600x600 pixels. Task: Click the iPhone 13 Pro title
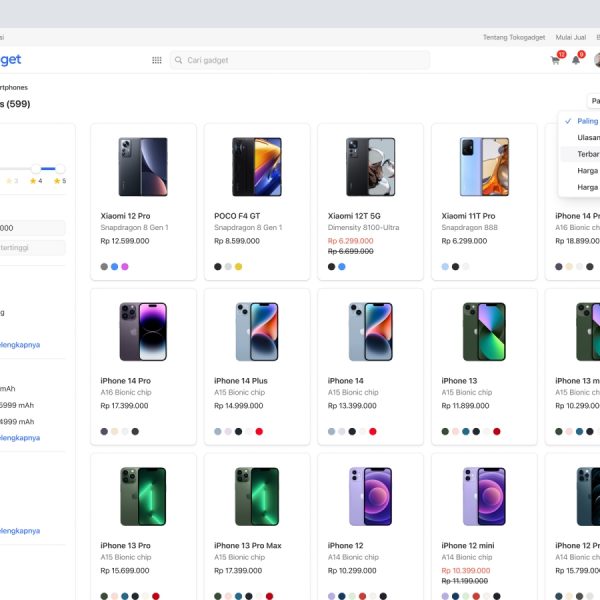point(125,546)
